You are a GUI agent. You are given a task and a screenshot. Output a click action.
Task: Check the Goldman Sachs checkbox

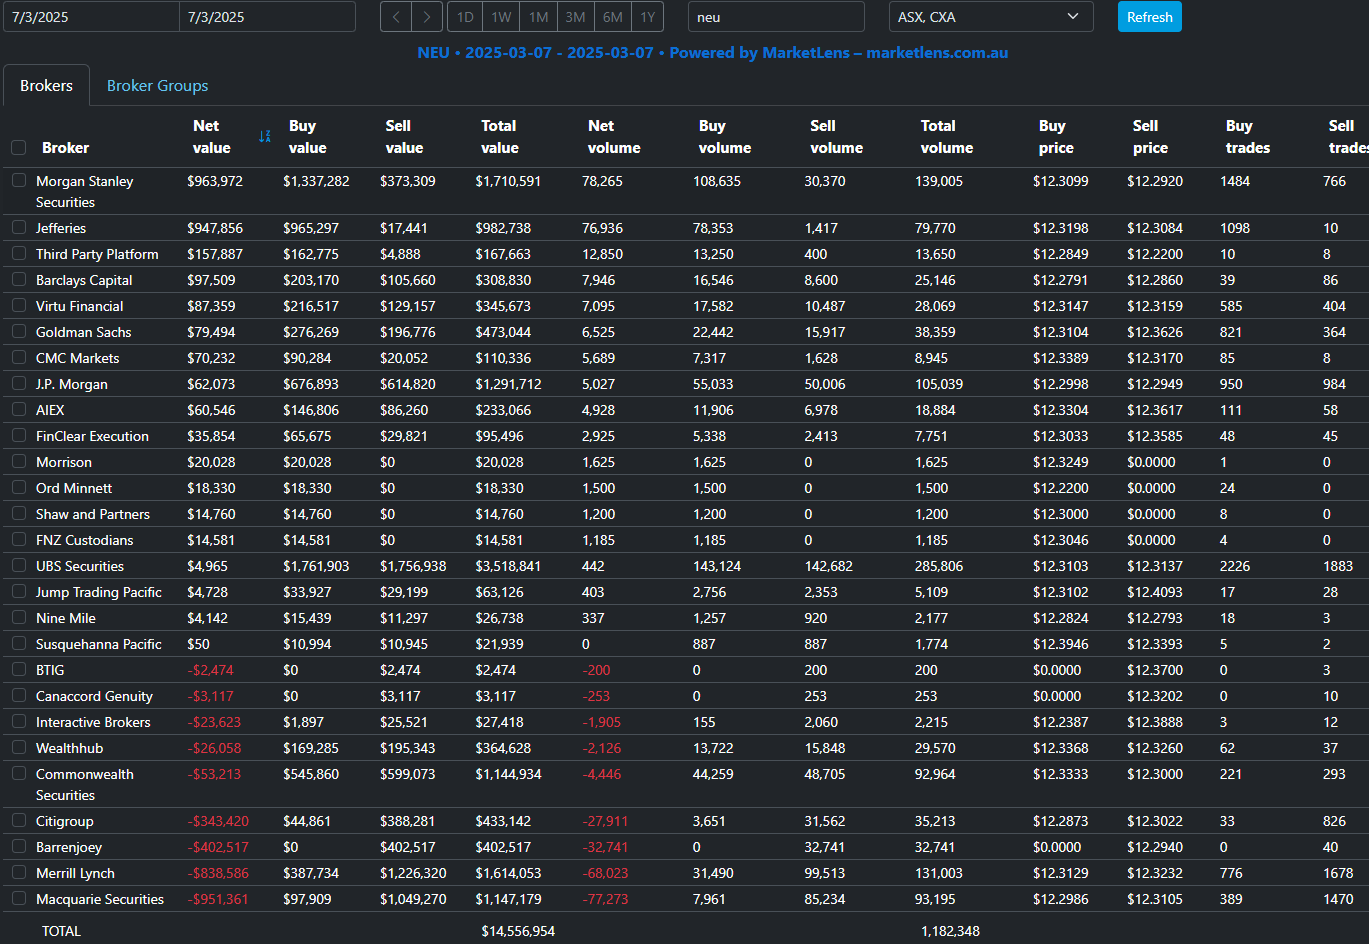(x=19, y=332)
